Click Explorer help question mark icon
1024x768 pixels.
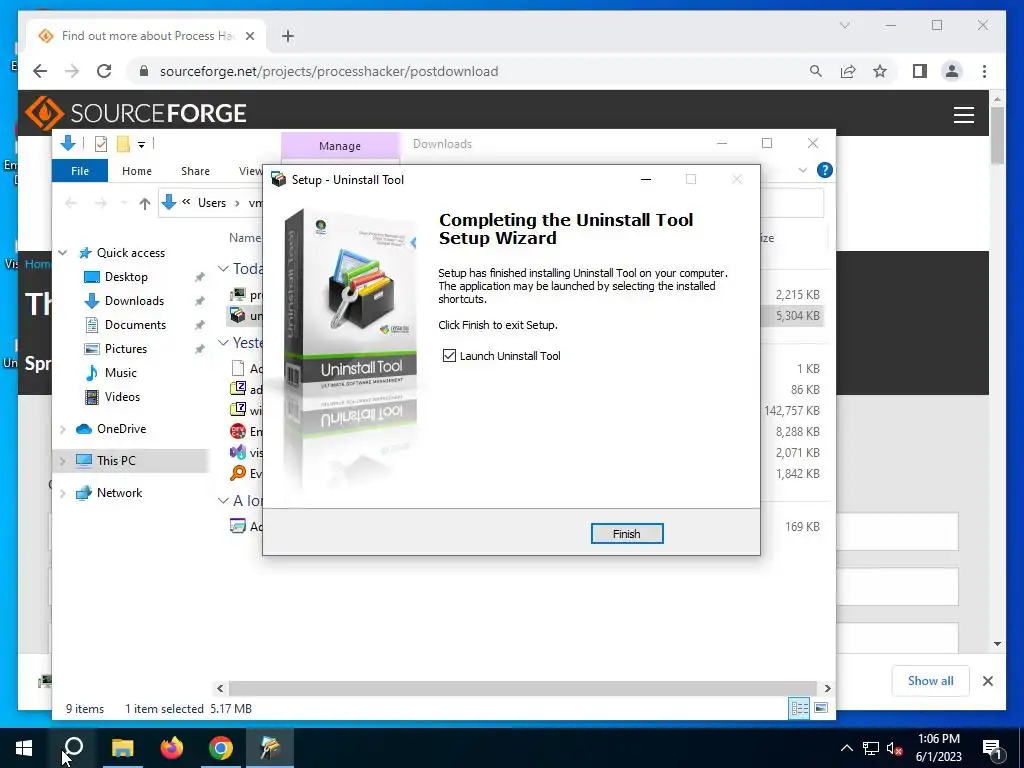click(x=824, y=170)
